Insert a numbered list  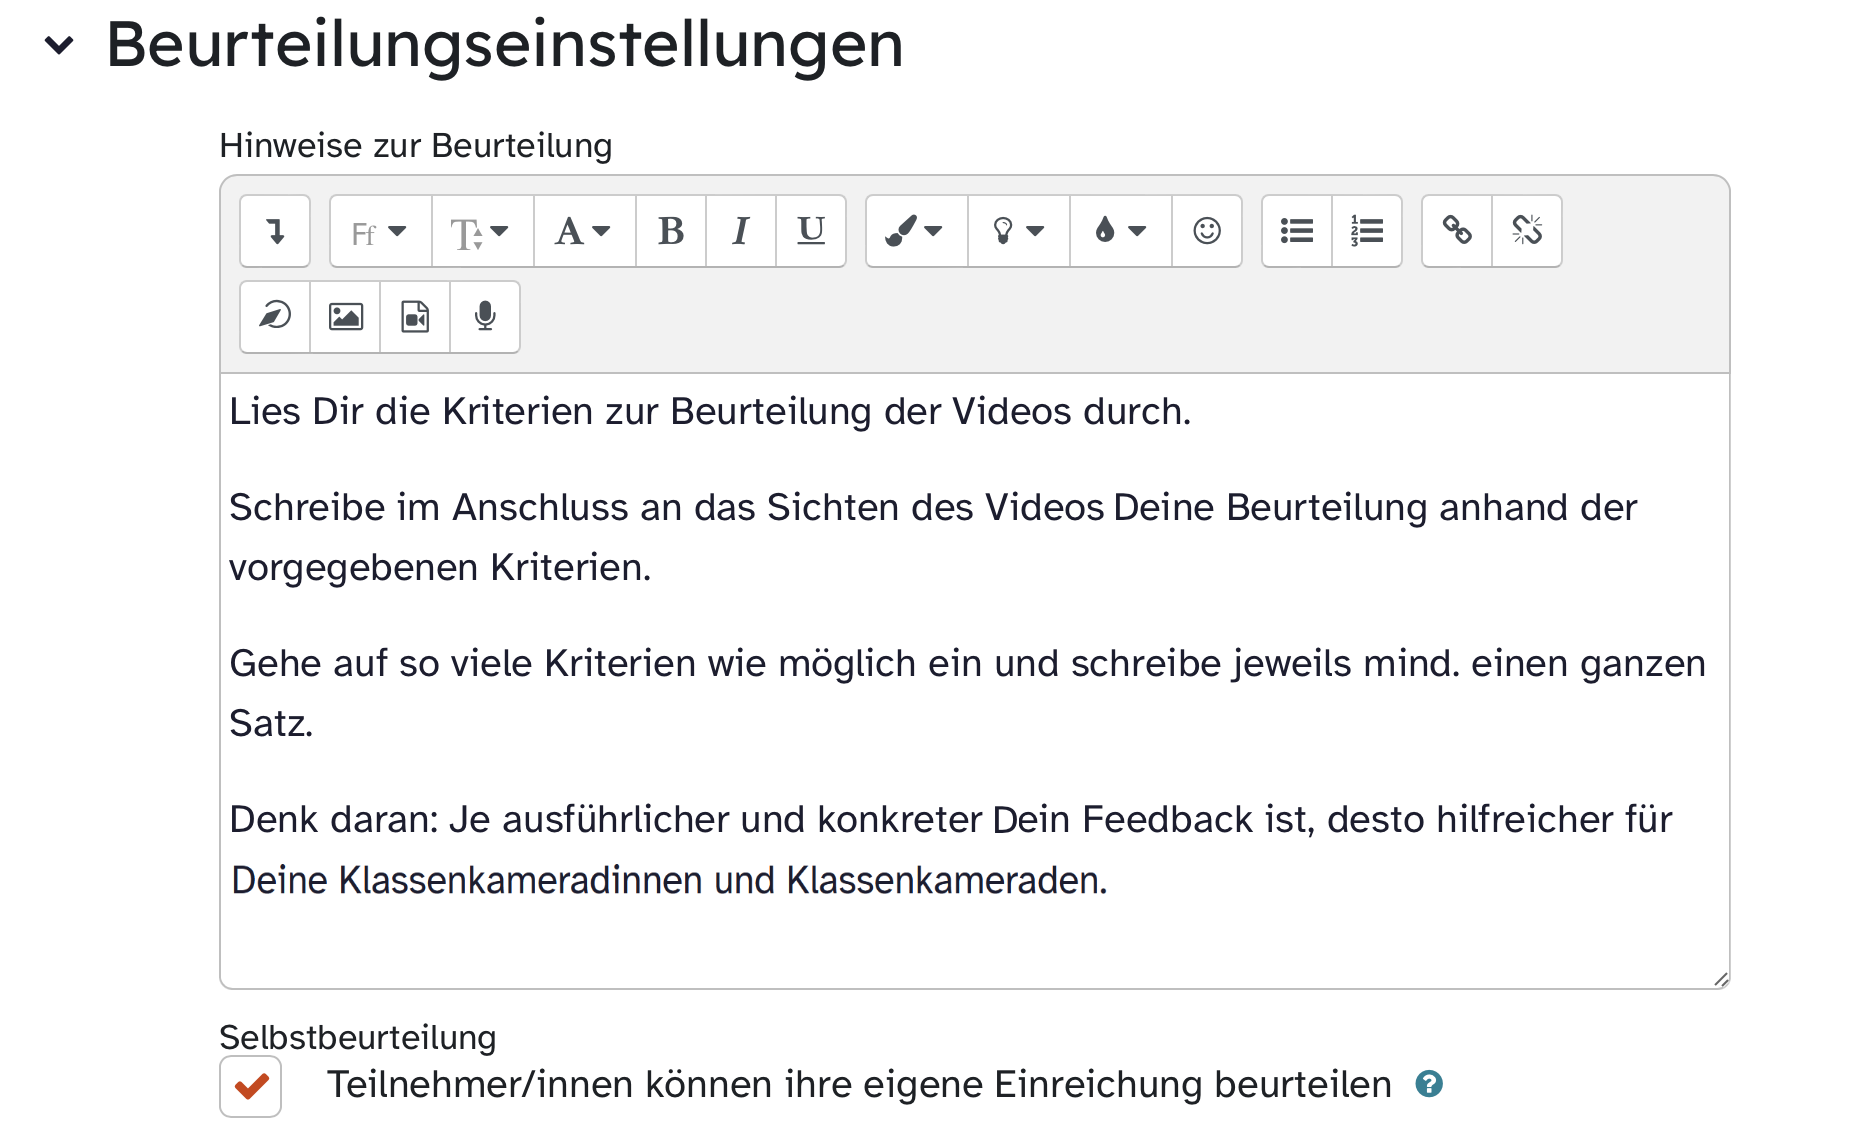point(1367,231)
